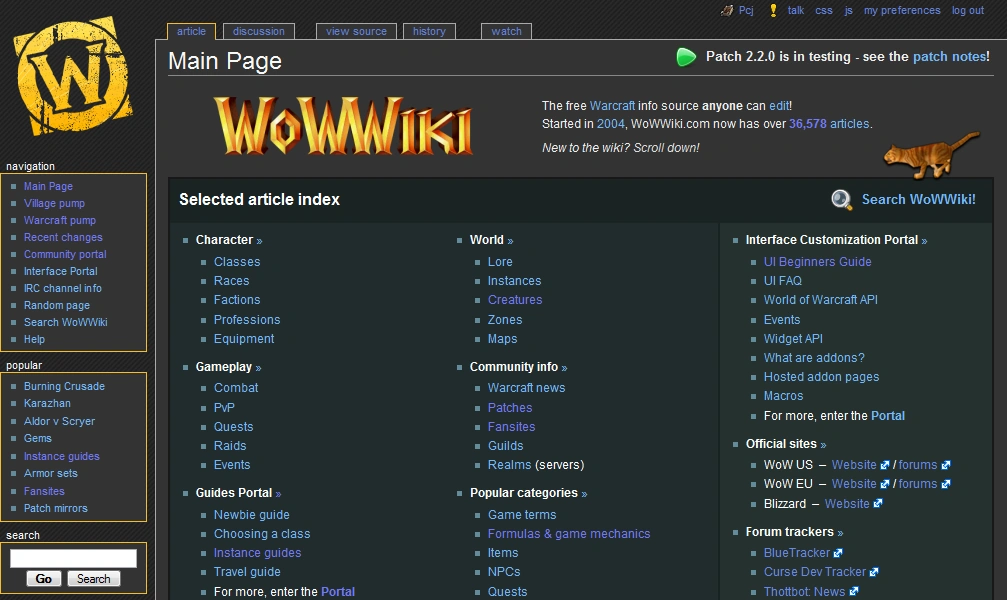Click the Go button
The image size is (1007, 600).
coord(44,579)
